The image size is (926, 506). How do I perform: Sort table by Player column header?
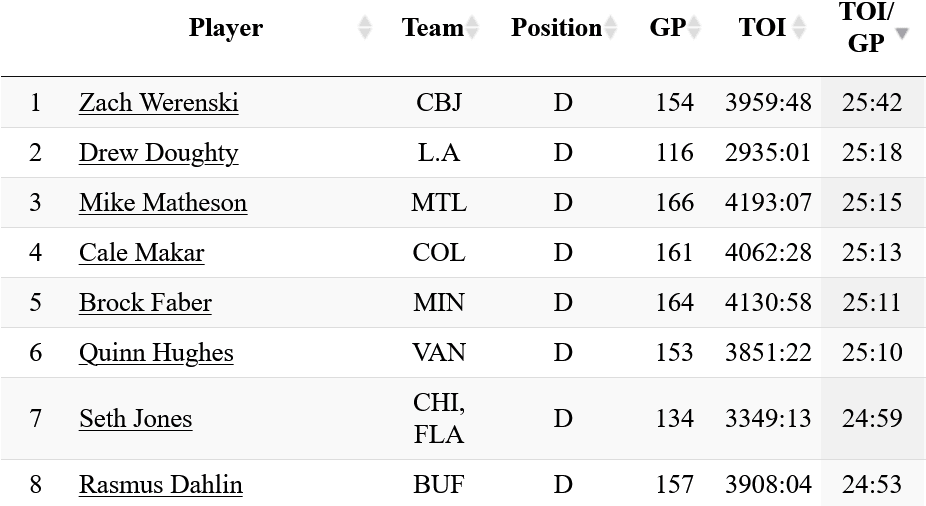point(226,28)
